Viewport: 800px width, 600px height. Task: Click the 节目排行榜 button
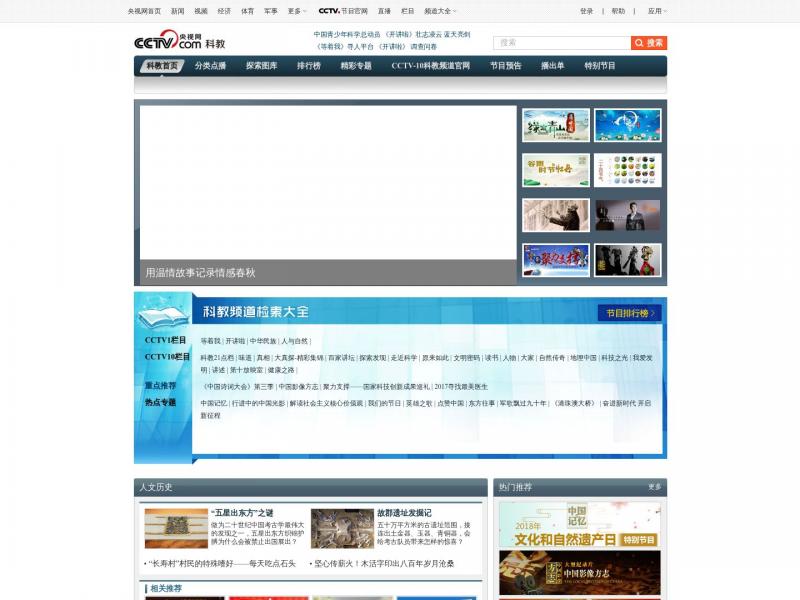pos(630,313)
